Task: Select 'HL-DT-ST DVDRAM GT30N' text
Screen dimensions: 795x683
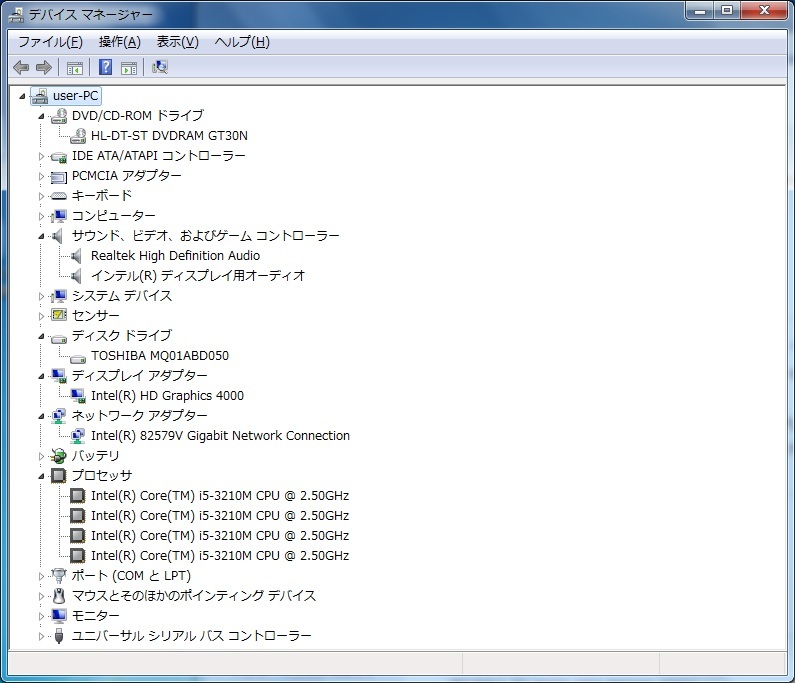Action: click(169, 136)
